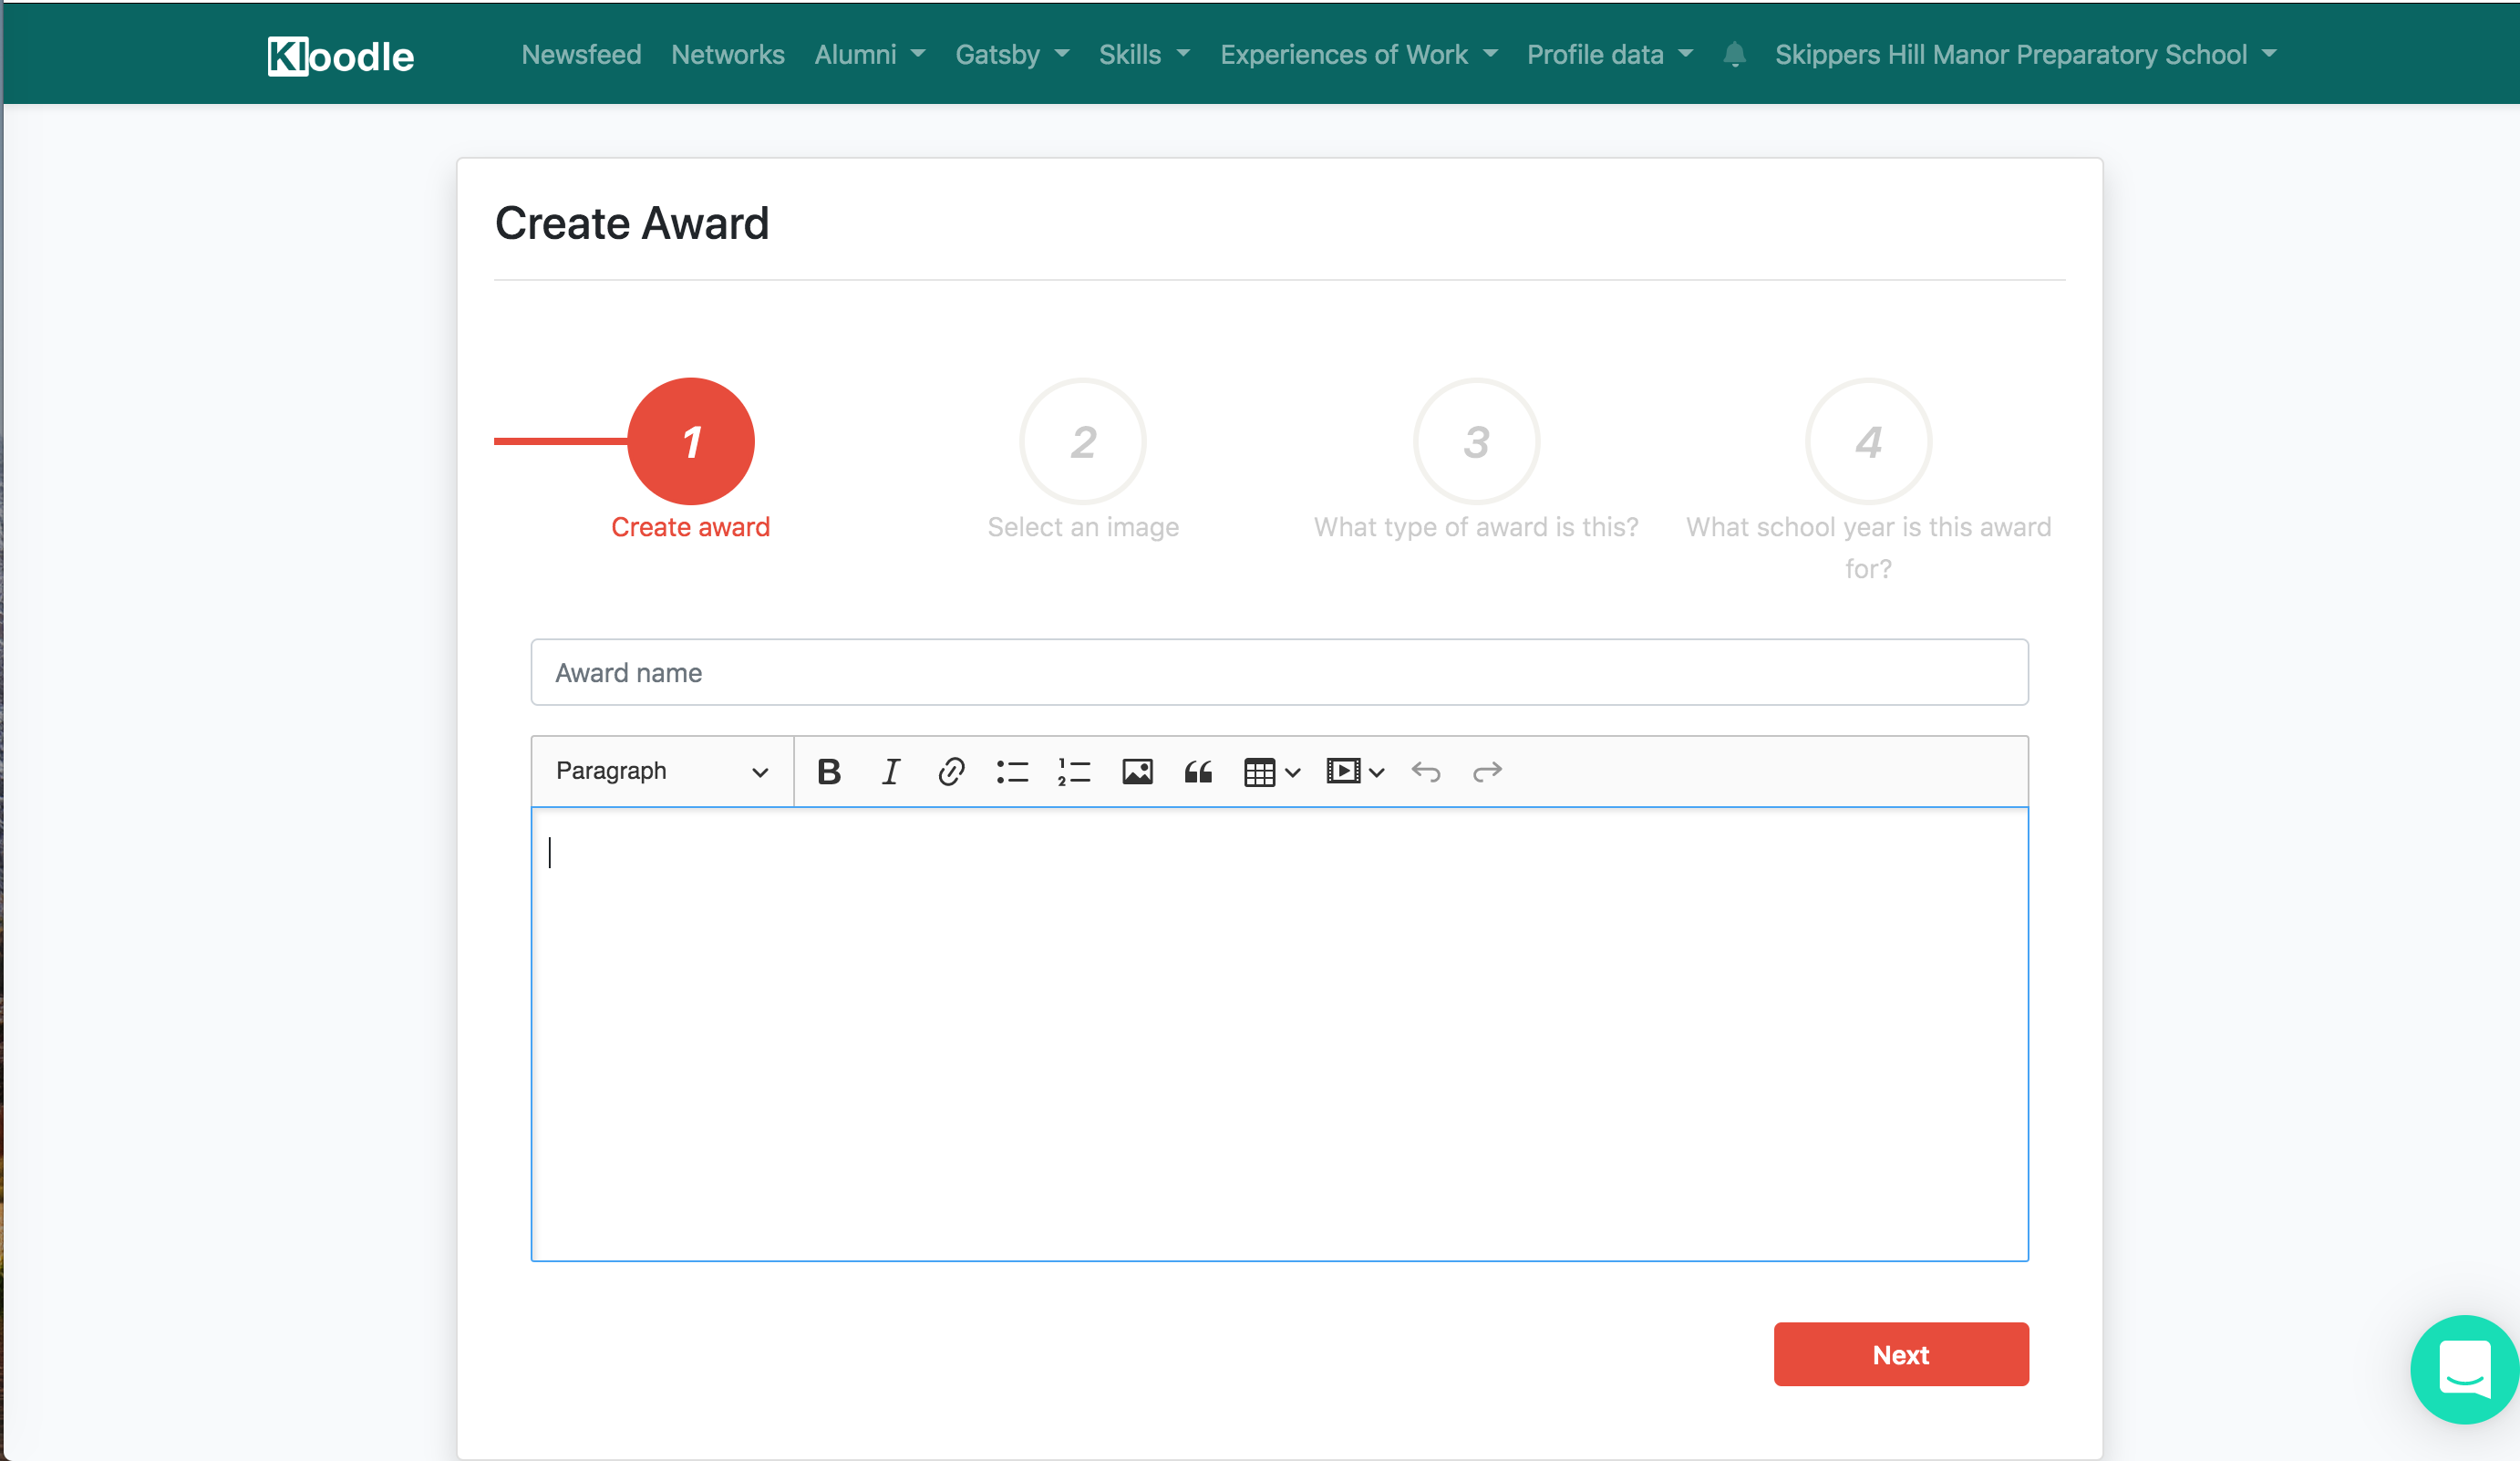Toggle italic formatting in editor

[890, 771]
